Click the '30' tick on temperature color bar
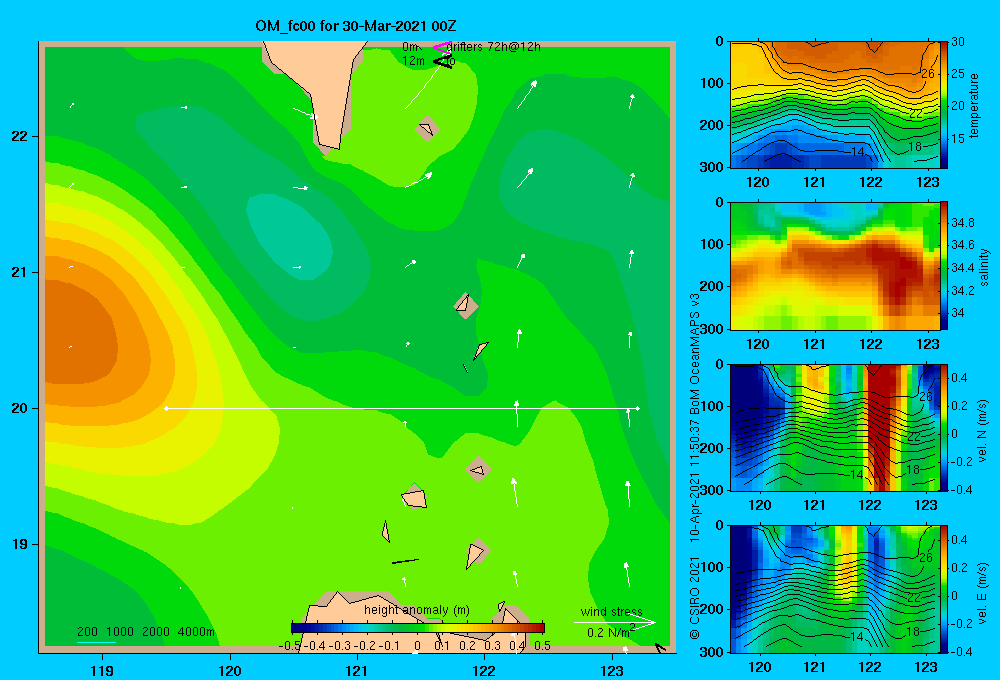1000x680 pixels. [958, 42]
